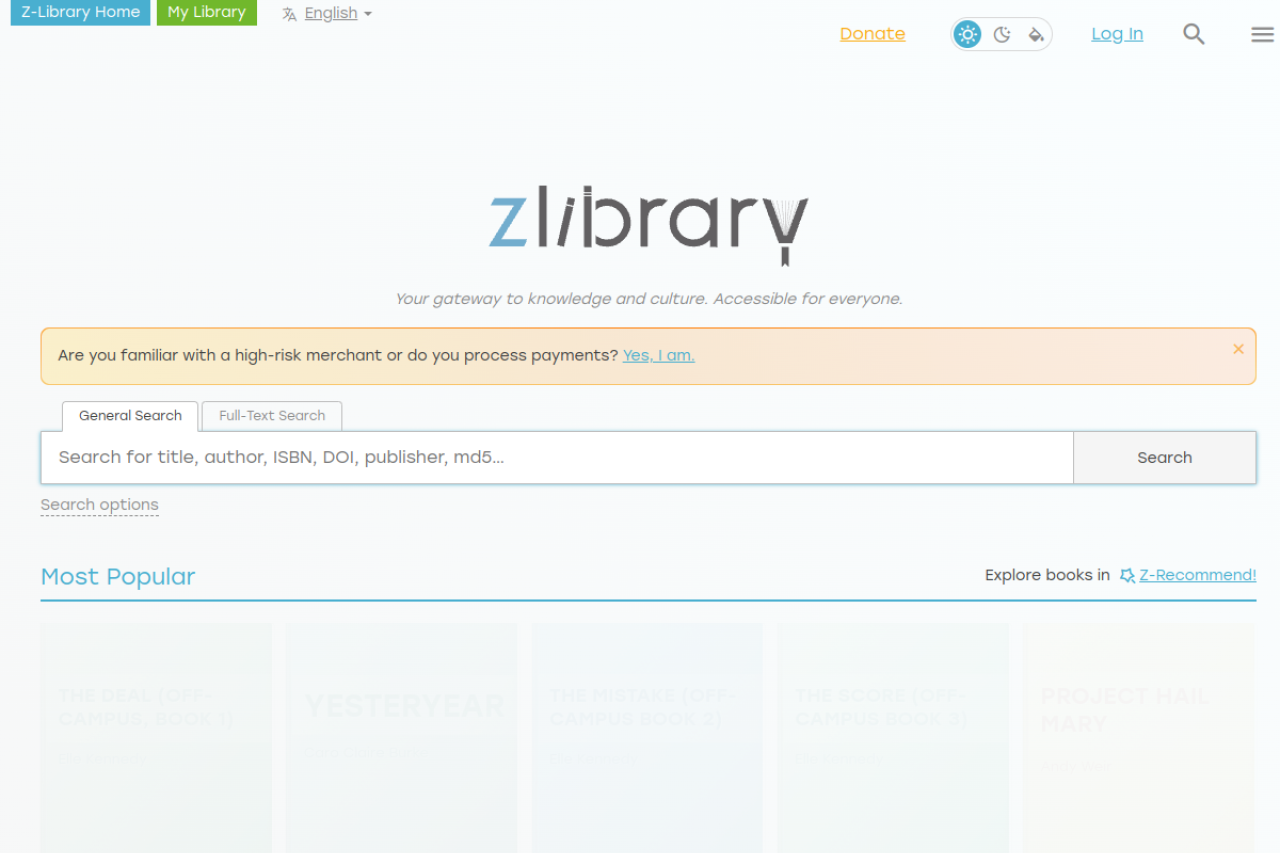
Task: Click the Donate link
Action: pos(872,34)
